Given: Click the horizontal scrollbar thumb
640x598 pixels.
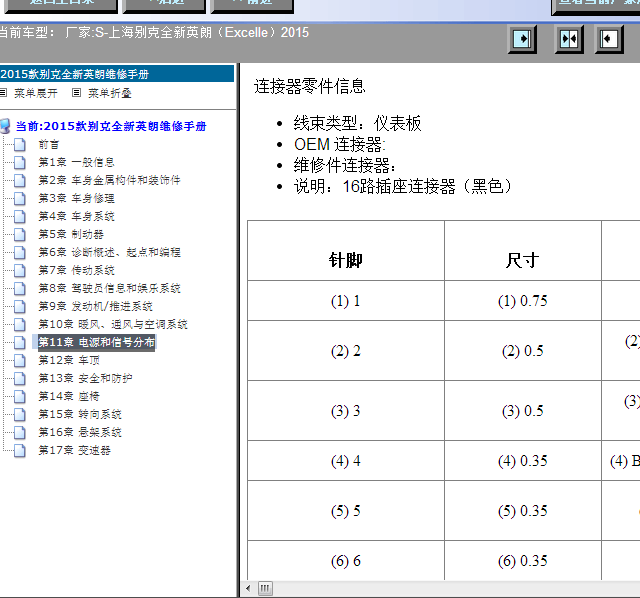Looking at the screenshot, I should pyautogui.click(x=265, y=588).
